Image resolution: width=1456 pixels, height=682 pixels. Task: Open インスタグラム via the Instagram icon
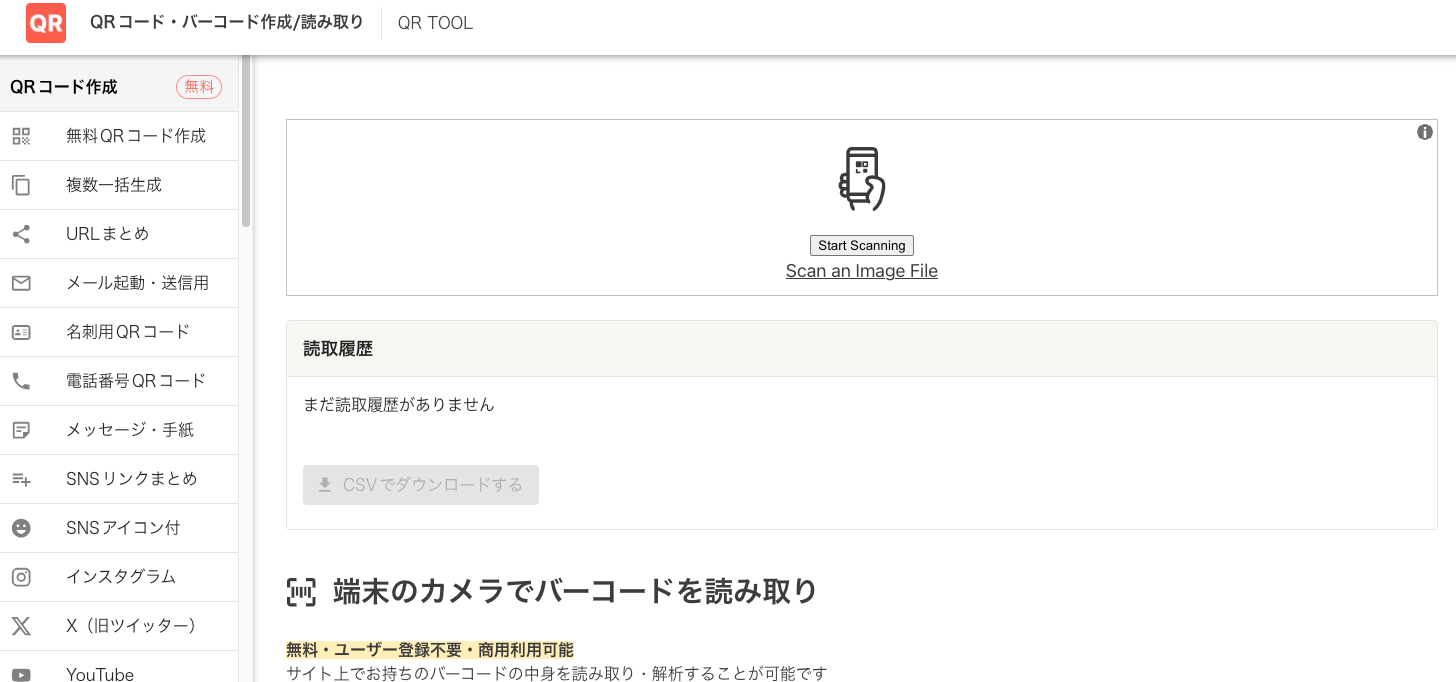click(x=21, y=577)
